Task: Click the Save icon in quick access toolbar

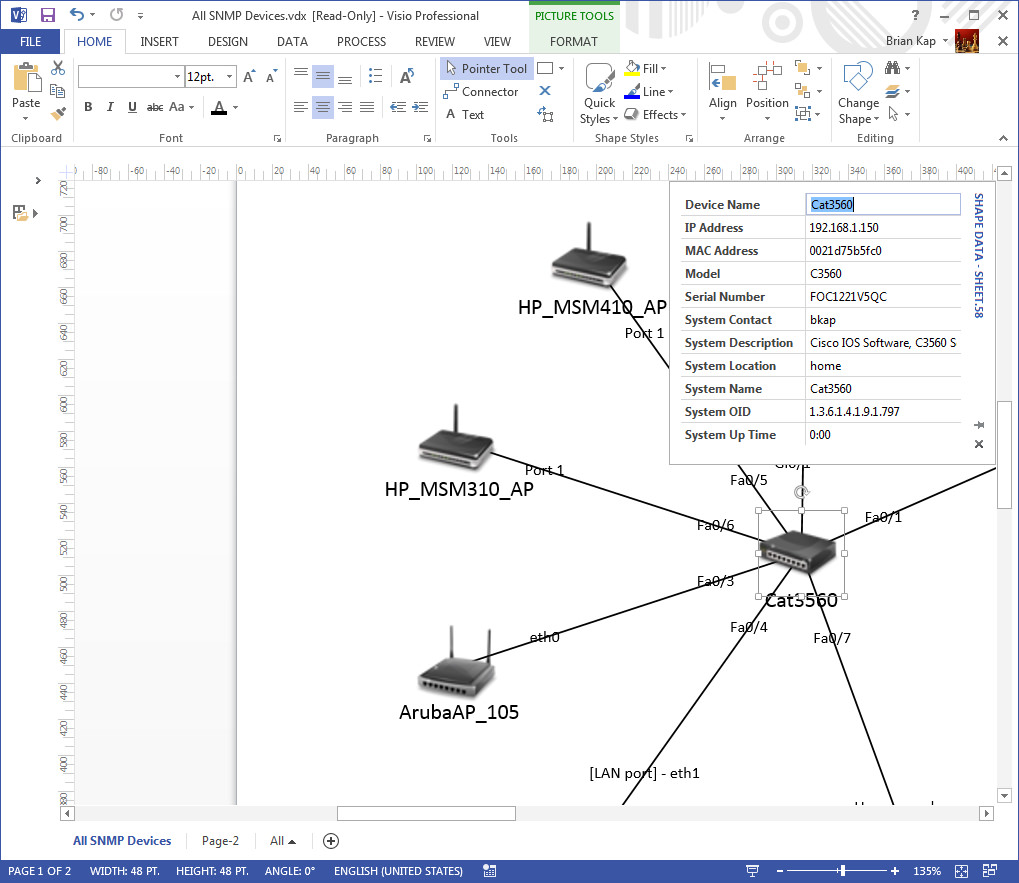Action: 47,15
